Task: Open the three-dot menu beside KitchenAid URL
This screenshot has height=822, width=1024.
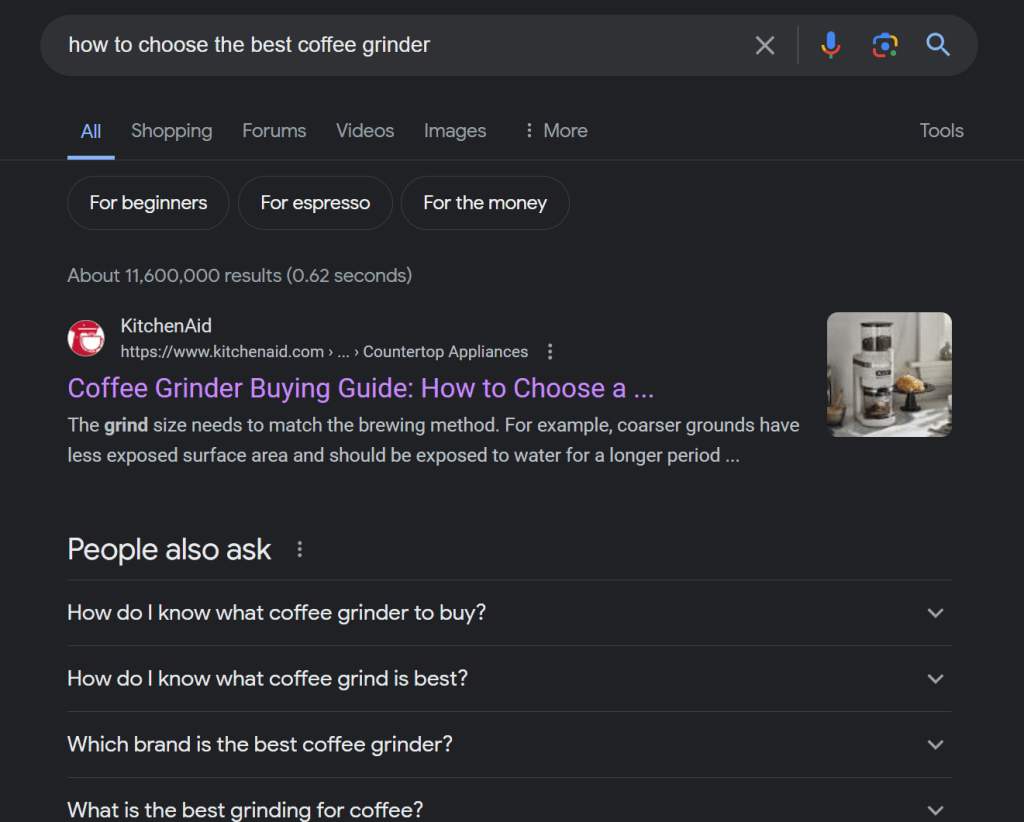Action: [x=550, y=352]
